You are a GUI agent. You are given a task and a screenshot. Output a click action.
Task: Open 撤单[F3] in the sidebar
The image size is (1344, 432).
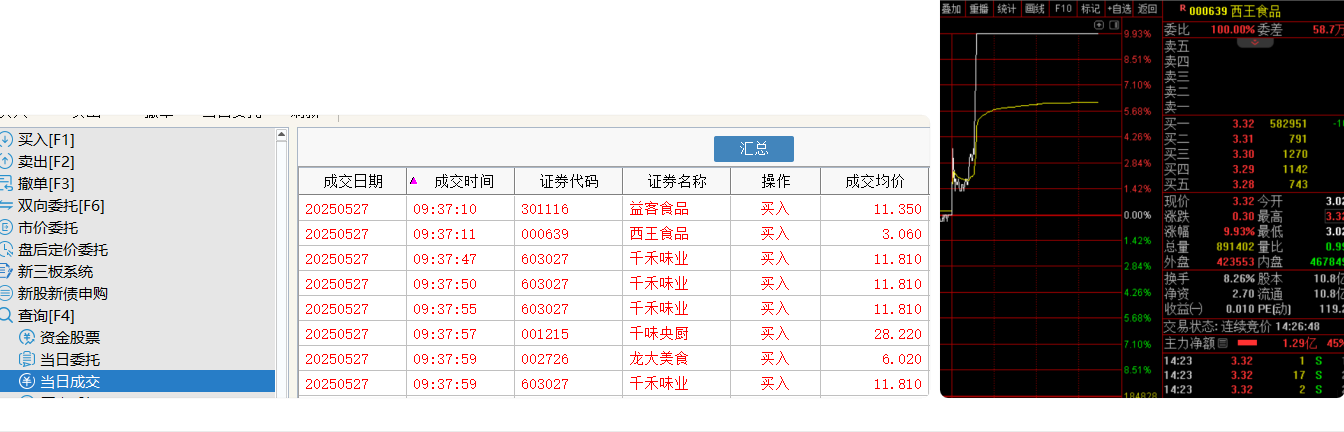[x=46, y=183]
